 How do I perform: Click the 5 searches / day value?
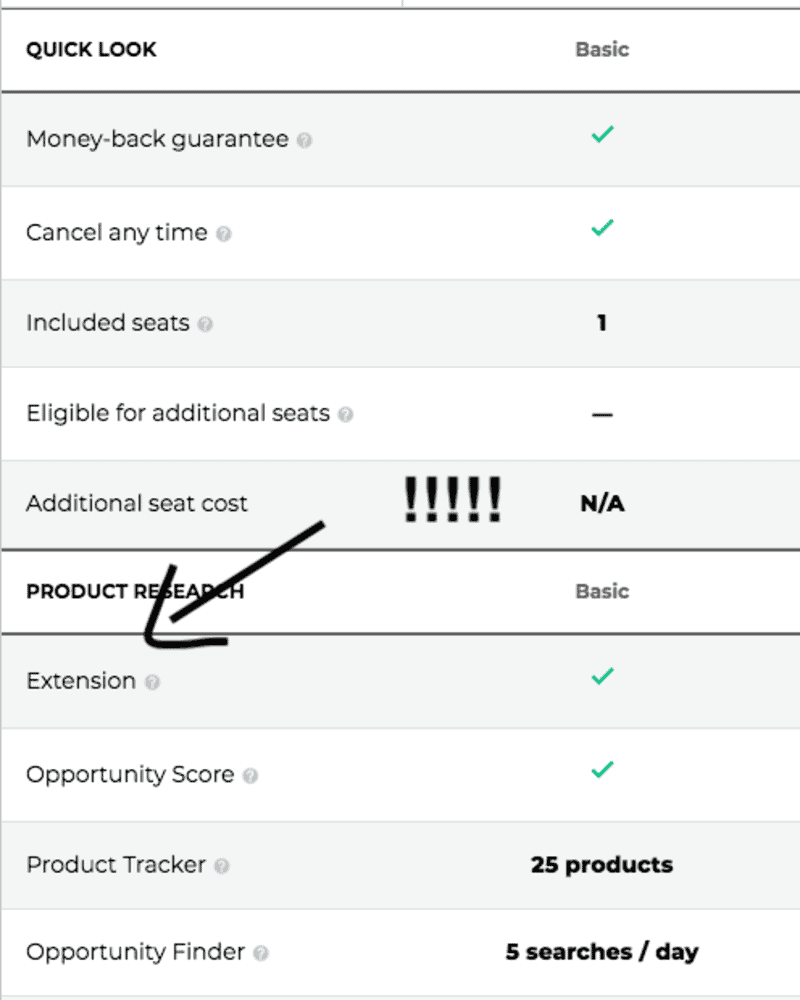click(601, 952)
